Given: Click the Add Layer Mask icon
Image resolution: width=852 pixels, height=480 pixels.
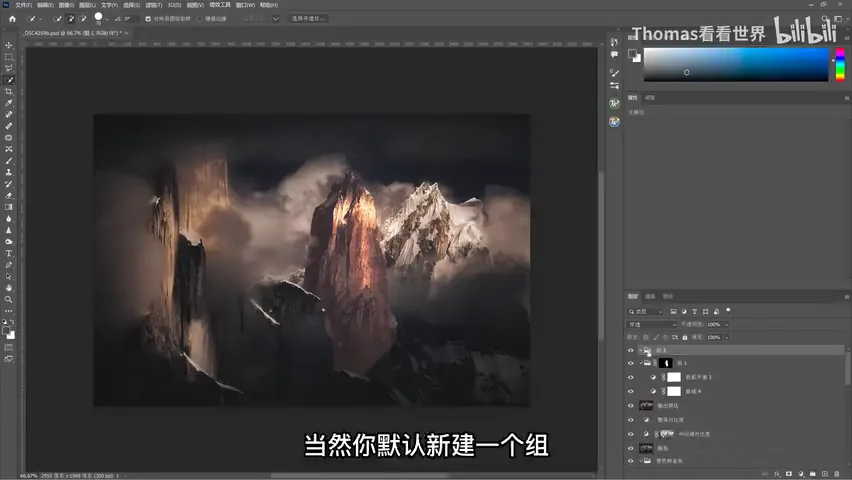Looking at the screenshot, I should tap(789, 474).
